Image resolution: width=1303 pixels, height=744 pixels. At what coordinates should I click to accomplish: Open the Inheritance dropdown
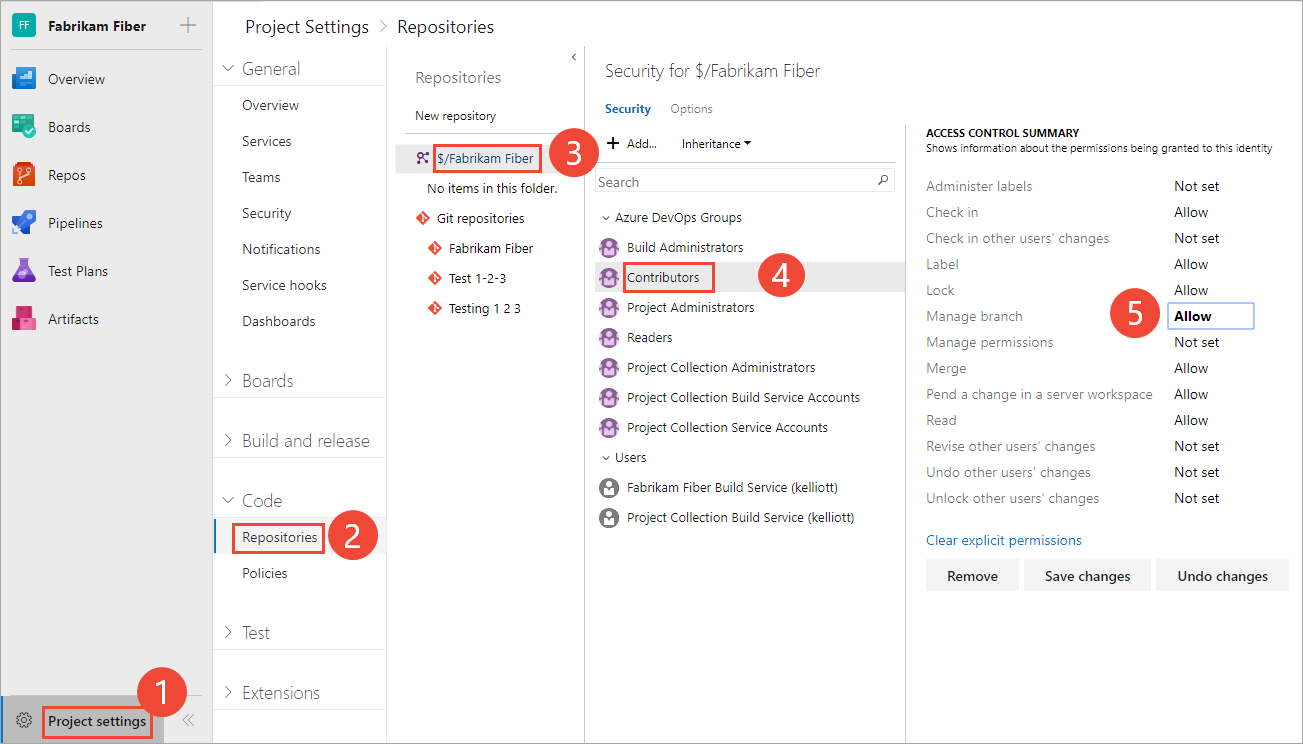[715, 143]
